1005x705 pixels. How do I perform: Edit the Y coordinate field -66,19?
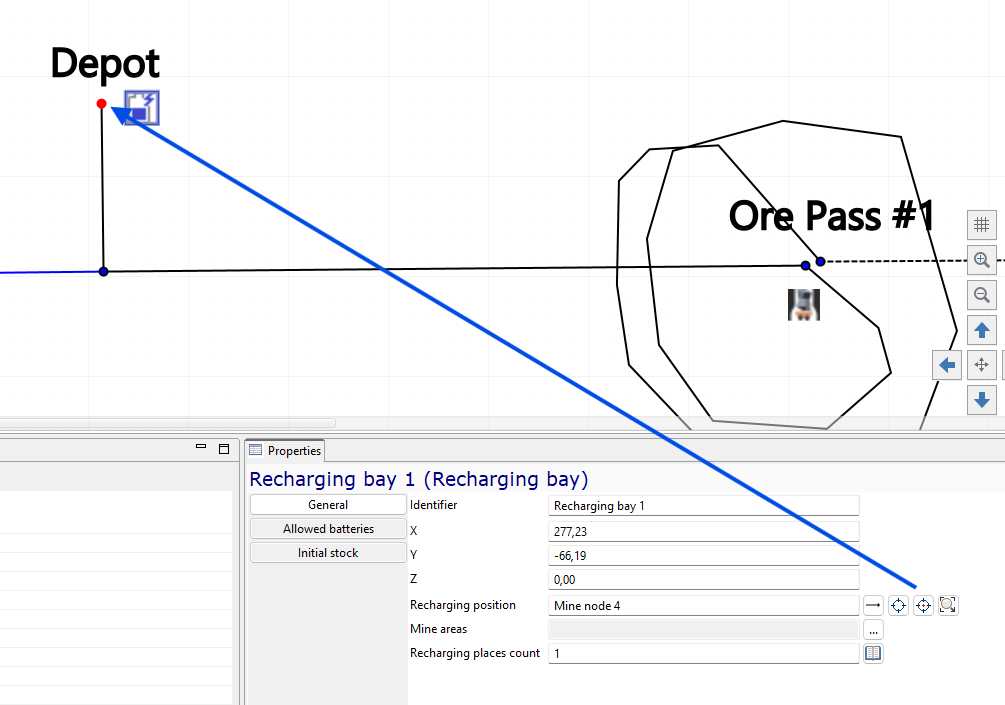[x=704, y=556]
